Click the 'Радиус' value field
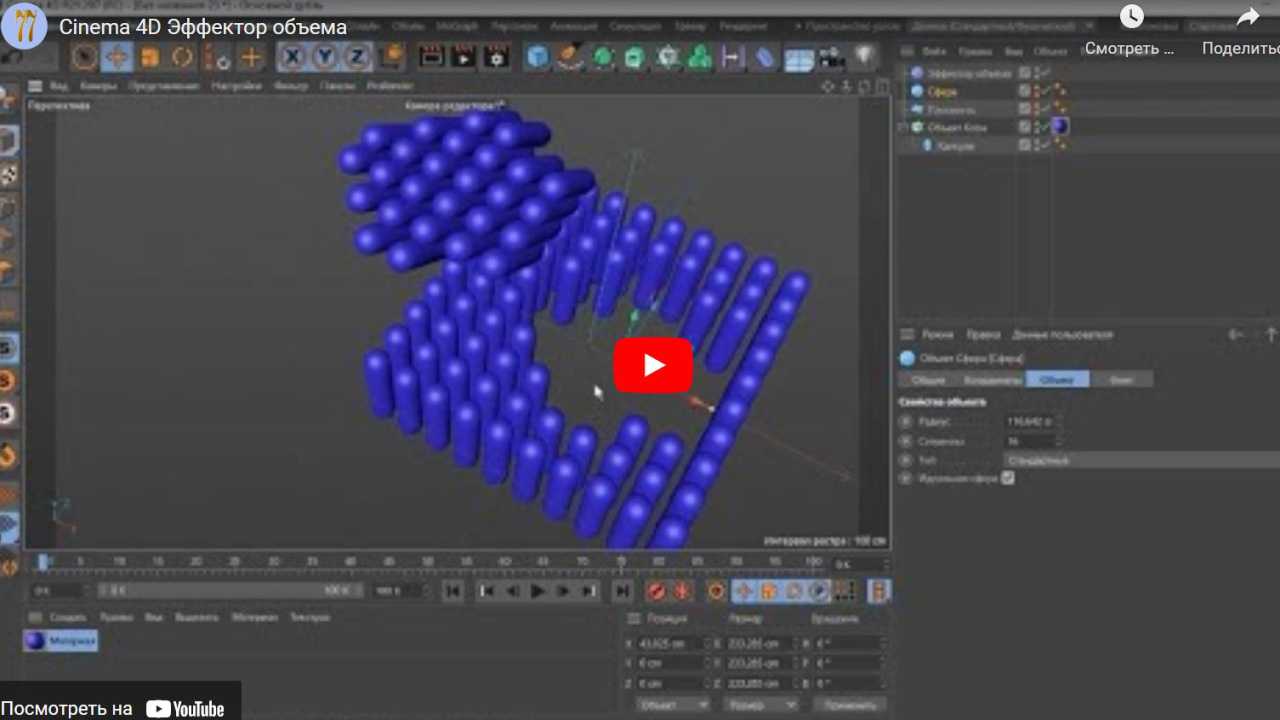This screenshot has height=720, width=1280. click(x=1029, y=422)
